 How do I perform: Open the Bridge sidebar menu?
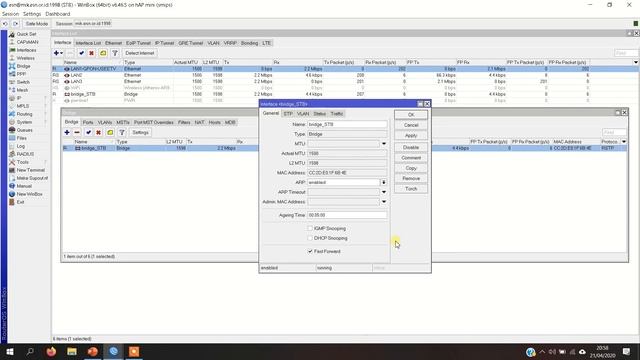tap(23, 66)
